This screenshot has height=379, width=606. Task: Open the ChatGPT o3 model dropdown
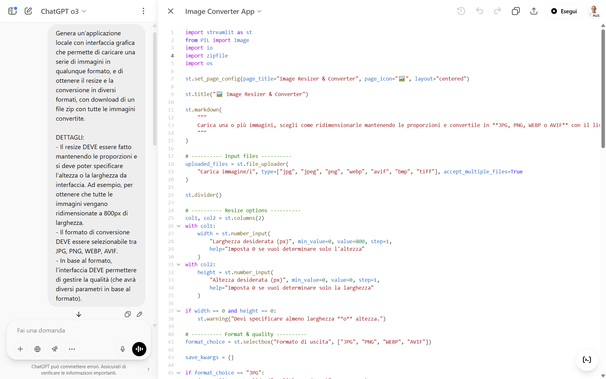tap(63, 11)
